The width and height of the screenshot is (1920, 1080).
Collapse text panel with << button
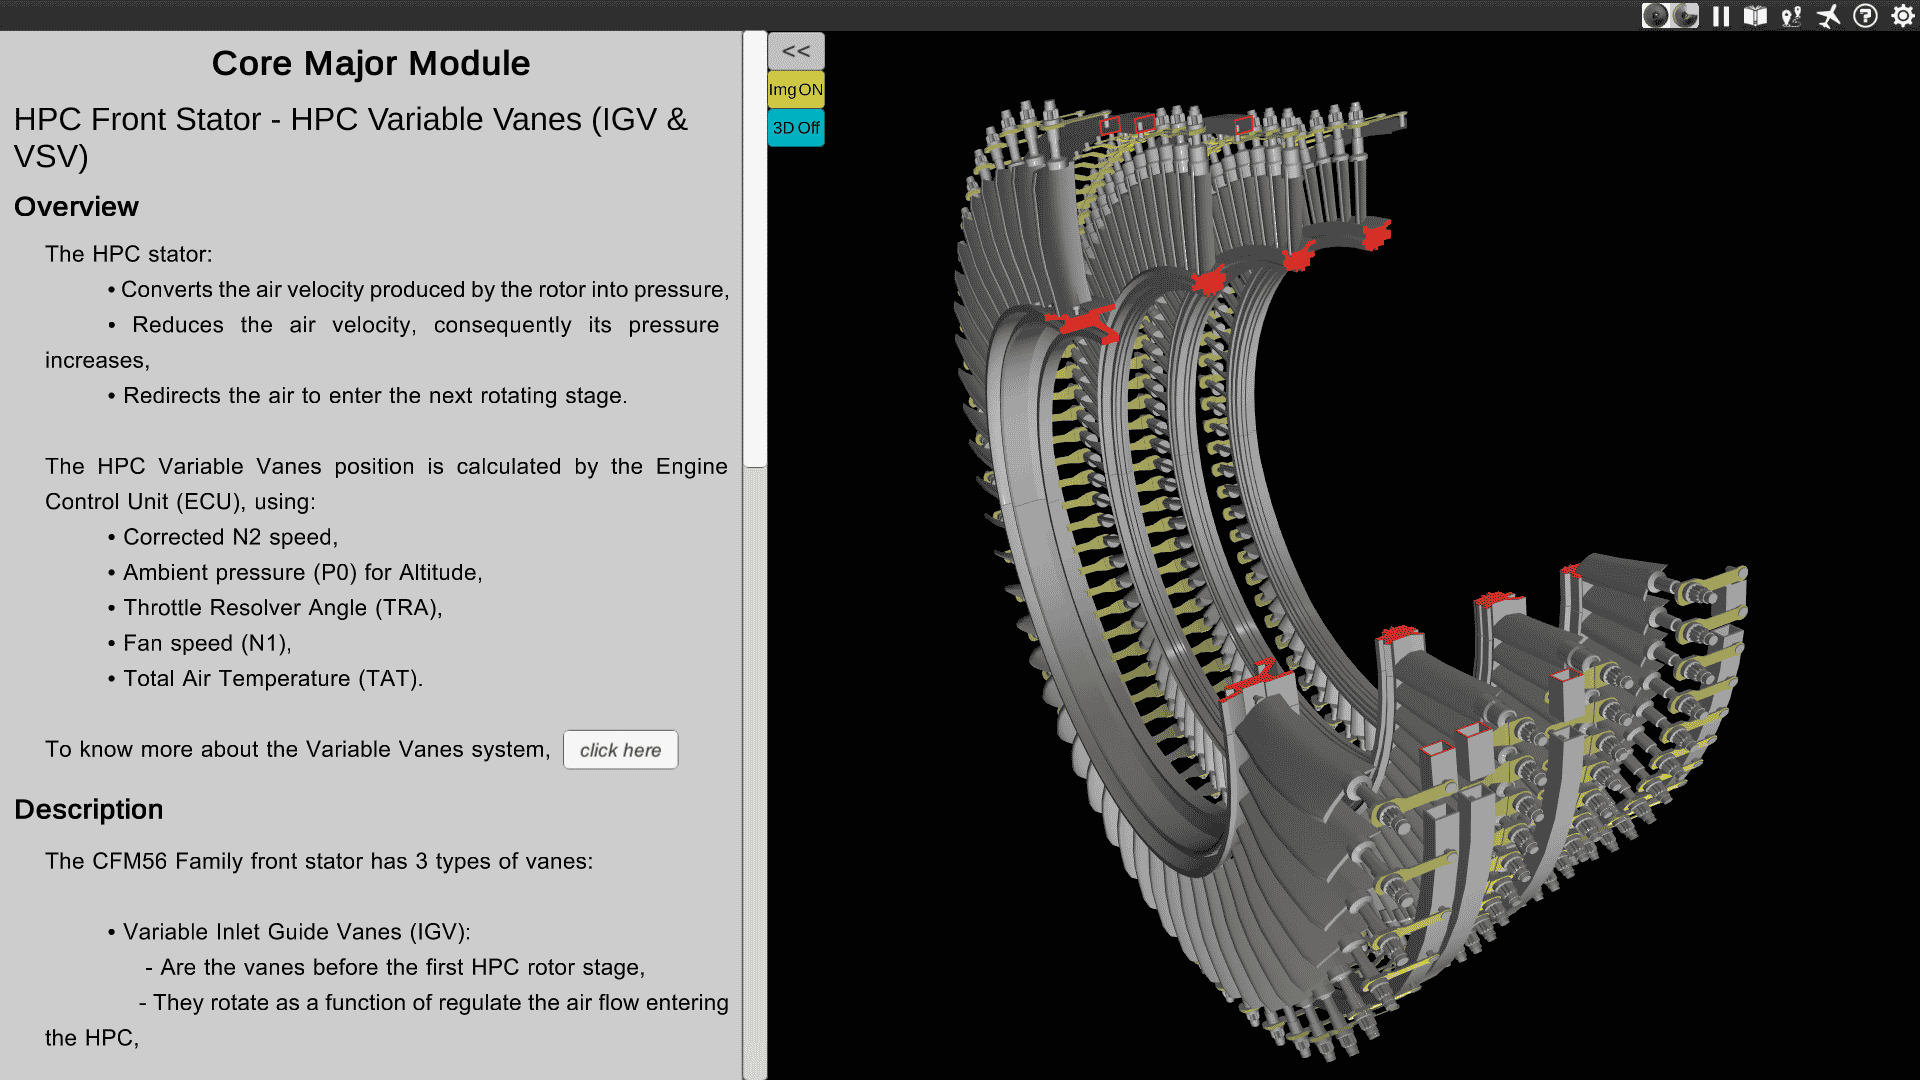point(796,51)
